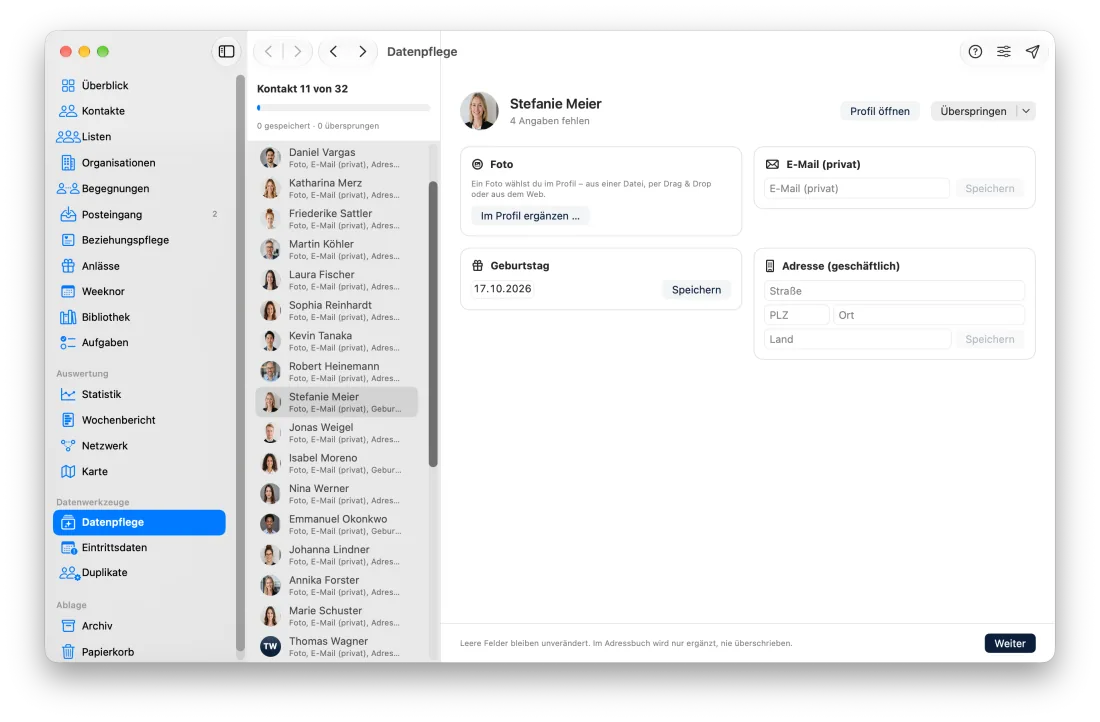
Task: Click the Weeknor calendar icon
Action: [68, 291]
